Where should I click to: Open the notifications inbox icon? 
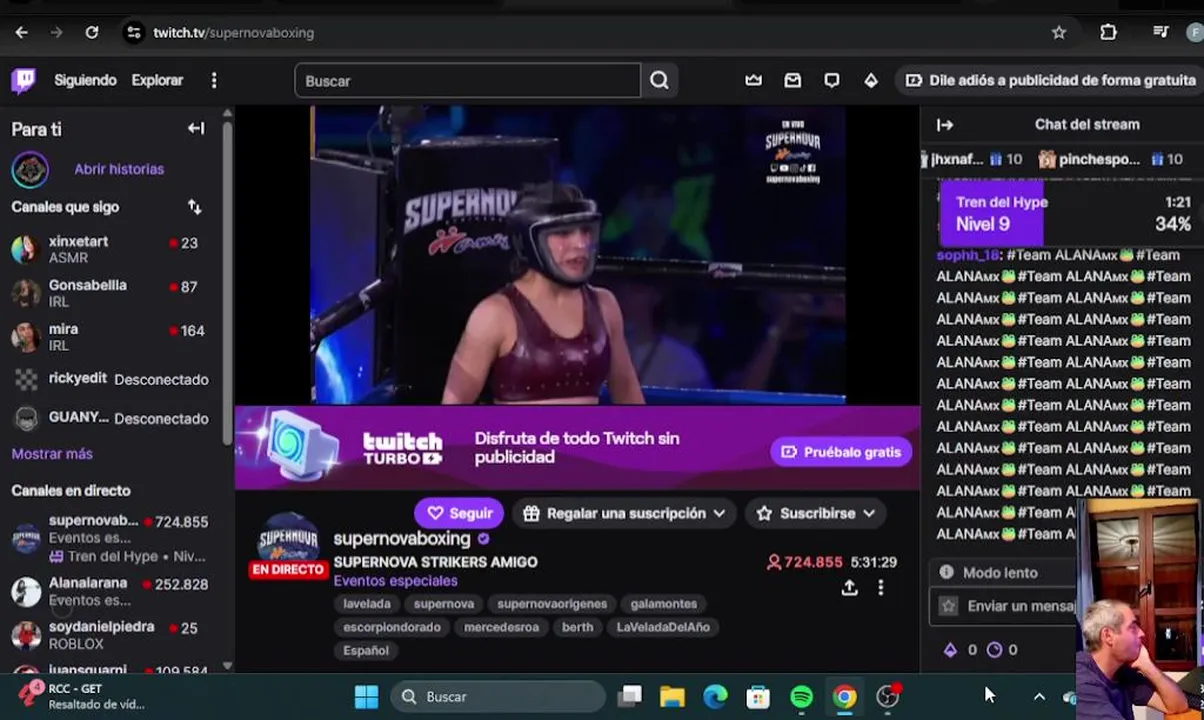point(793,80)
